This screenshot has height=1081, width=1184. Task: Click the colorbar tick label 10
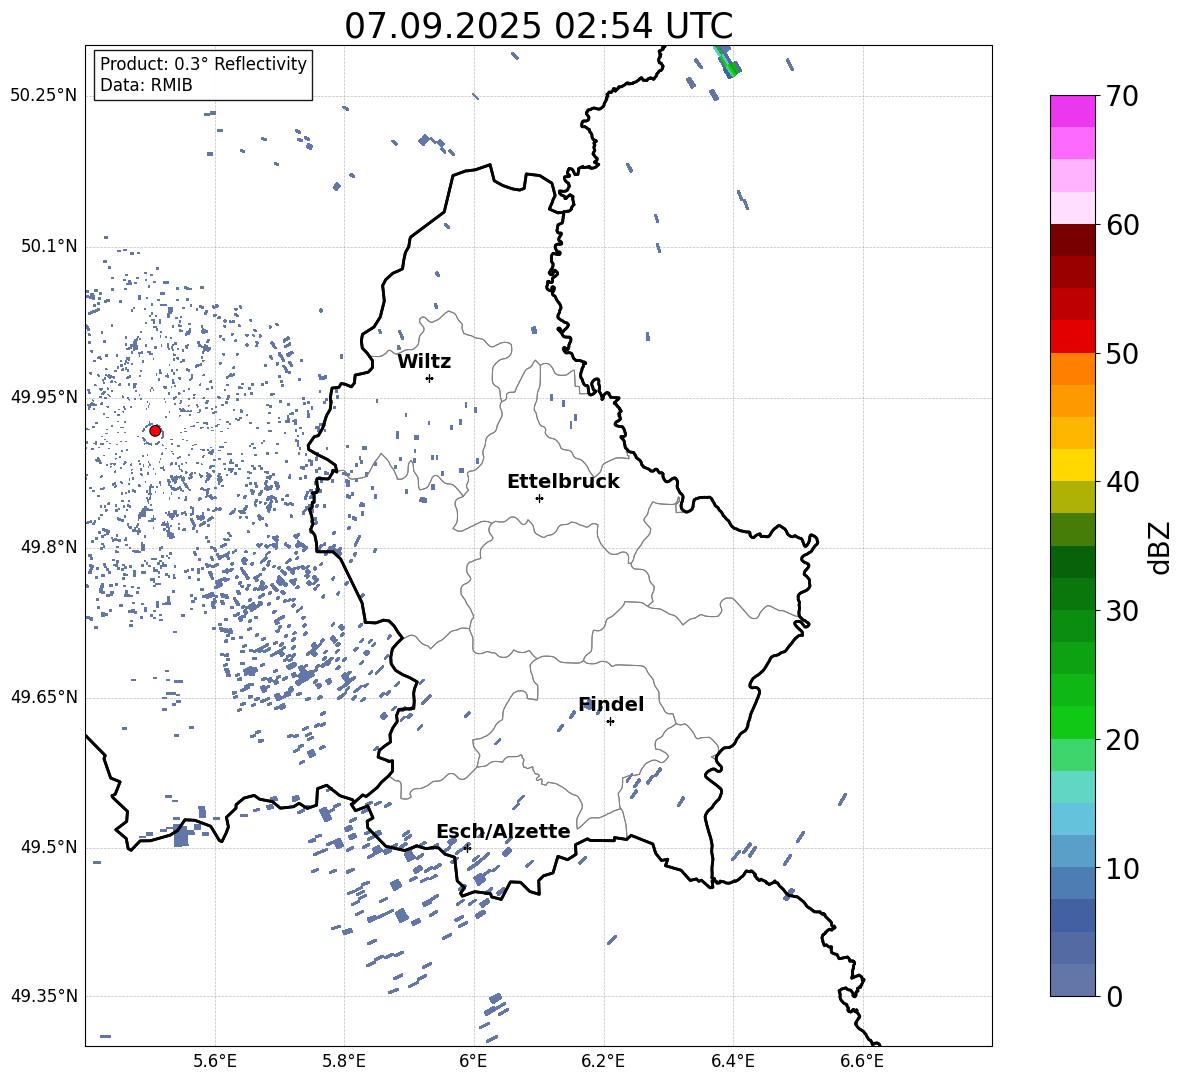1122,868
